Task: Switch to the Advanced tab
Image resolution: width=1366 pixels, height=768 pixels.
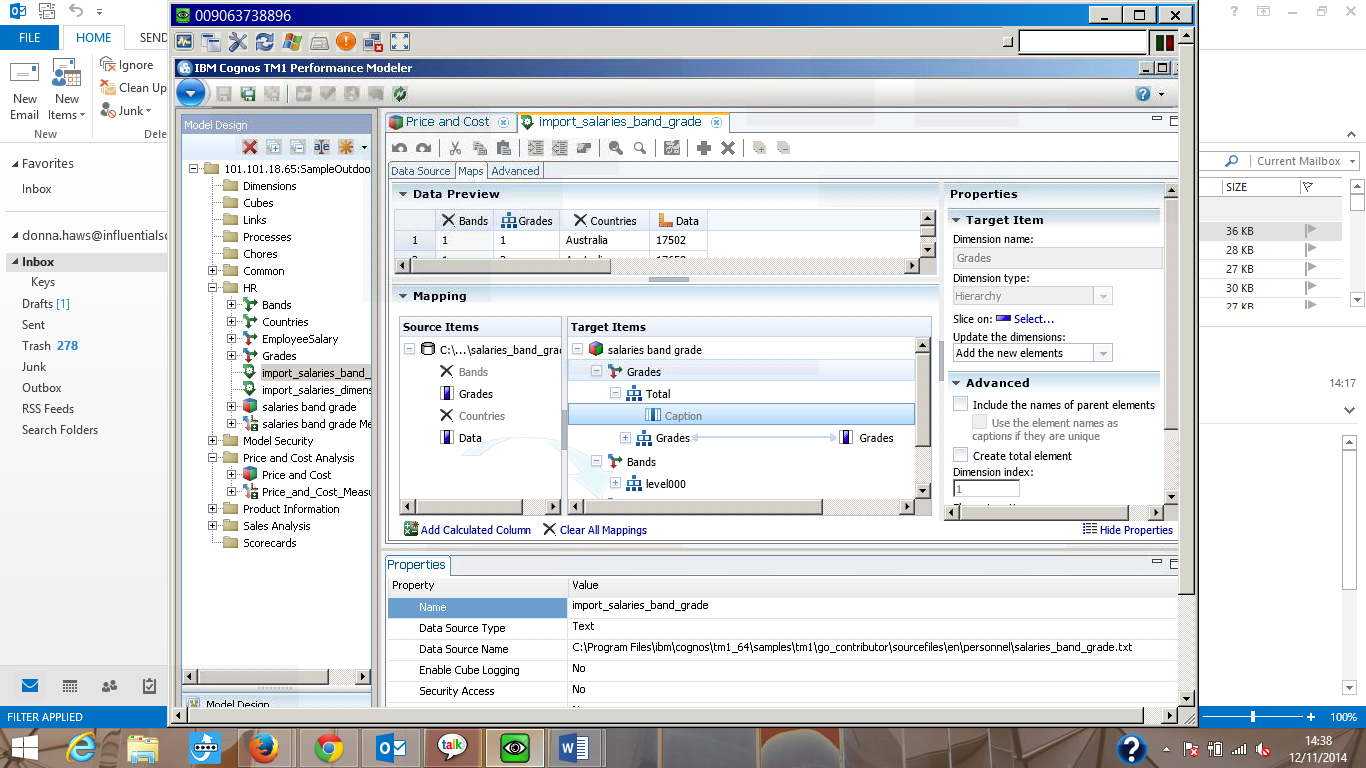Action: pos(516,171)
